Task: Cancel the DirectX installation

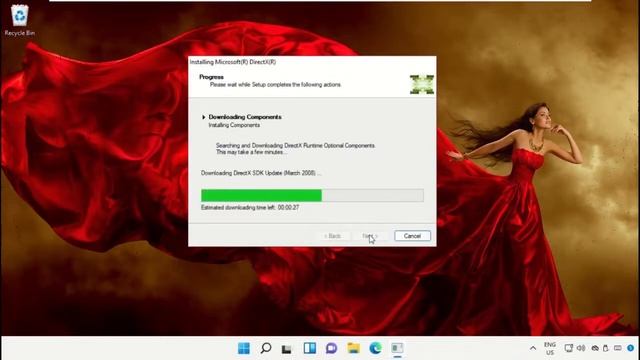Action: pyautogui.click(x=412, y=236)
